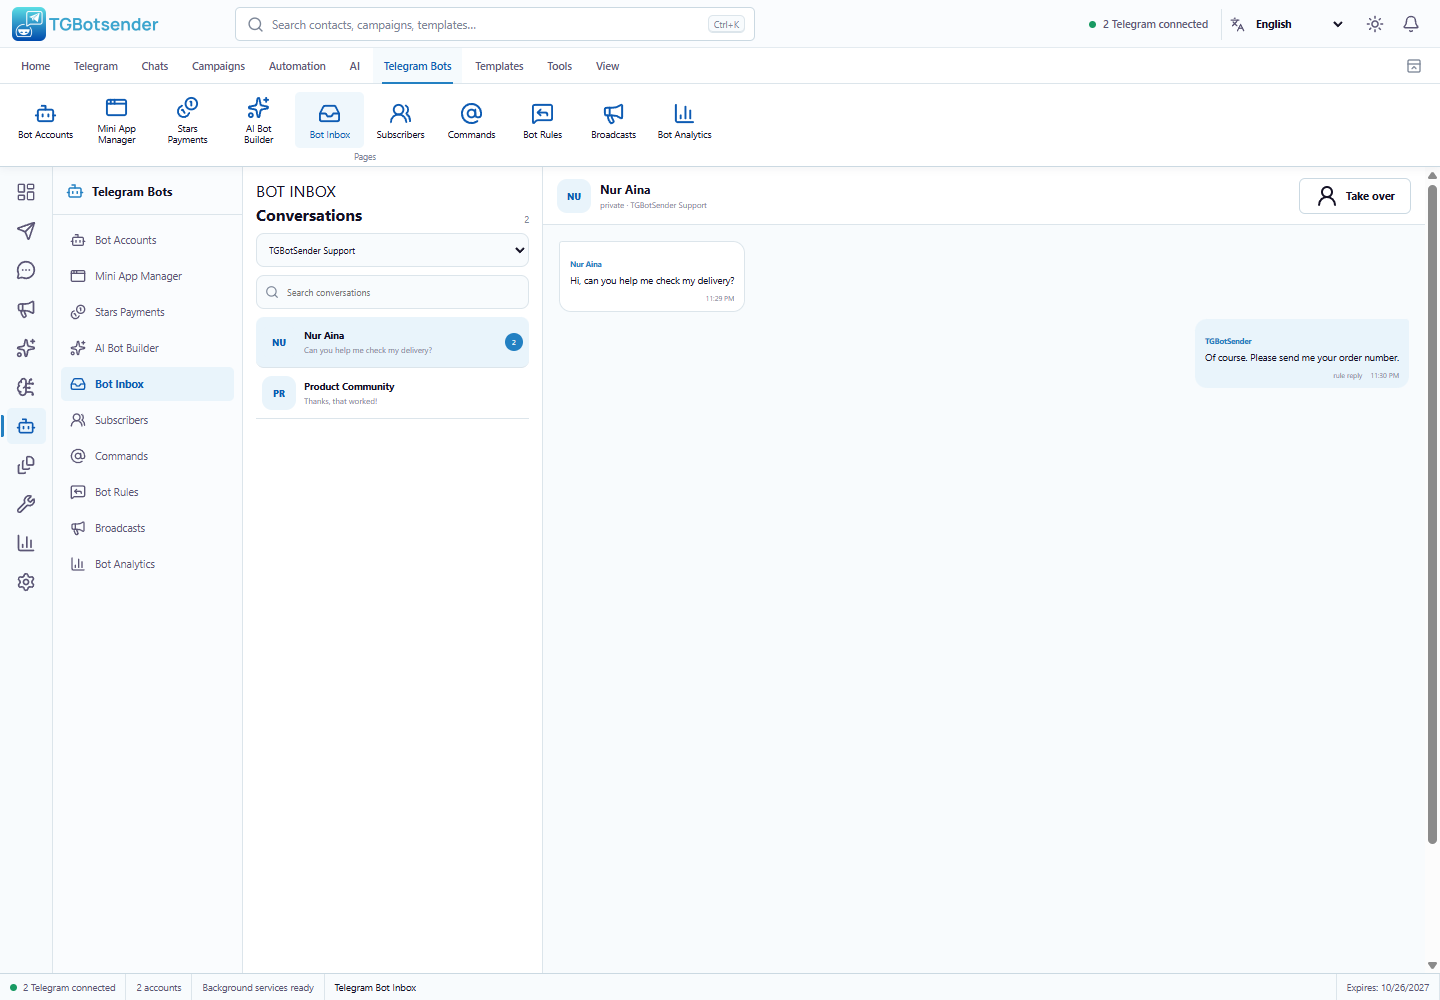Click the unread badge on Nur Aina
Screen dimensions: 1440x1000
(514, 342)
